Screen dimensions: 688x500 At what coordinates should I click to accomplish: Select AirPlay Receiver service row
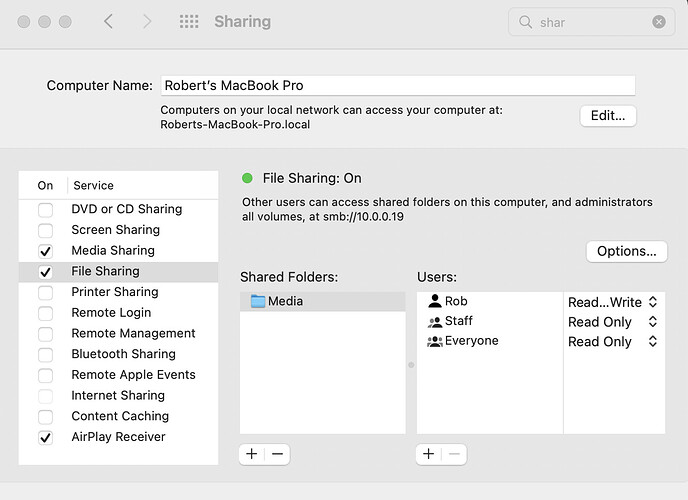(118, 437)
